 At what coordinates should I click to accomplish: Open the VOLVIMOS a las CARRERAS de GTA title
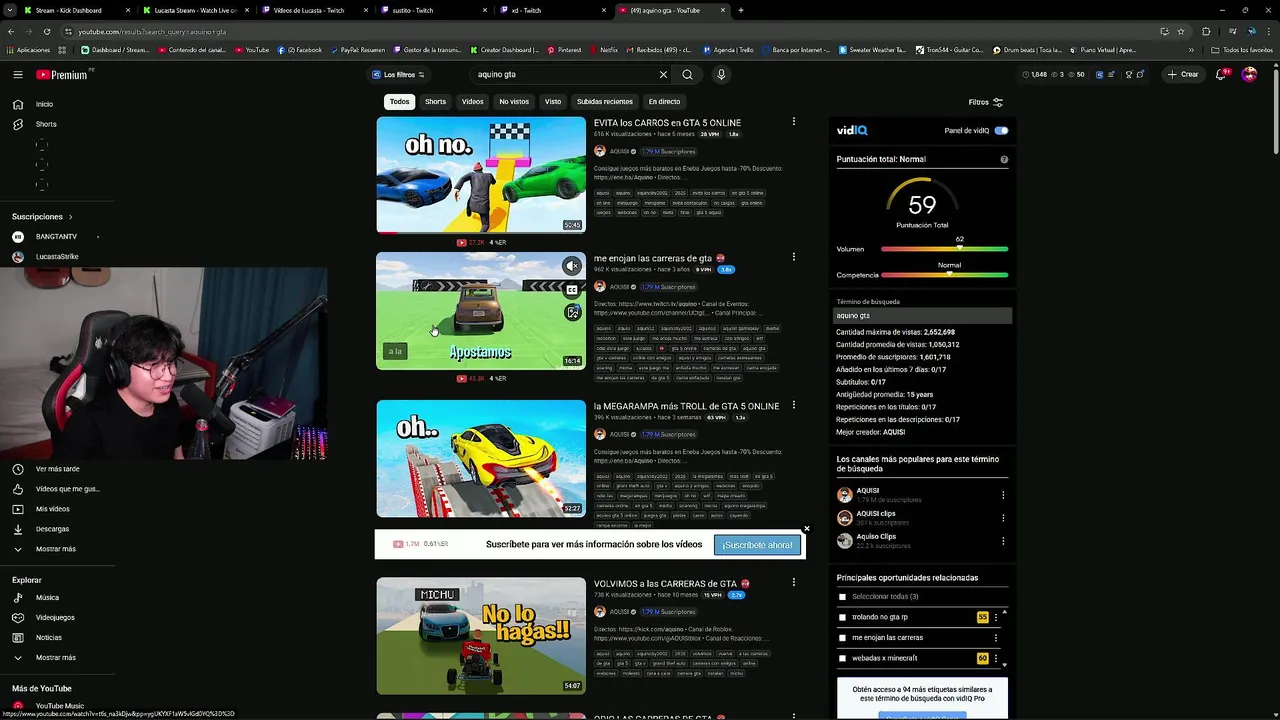[665, 584]
